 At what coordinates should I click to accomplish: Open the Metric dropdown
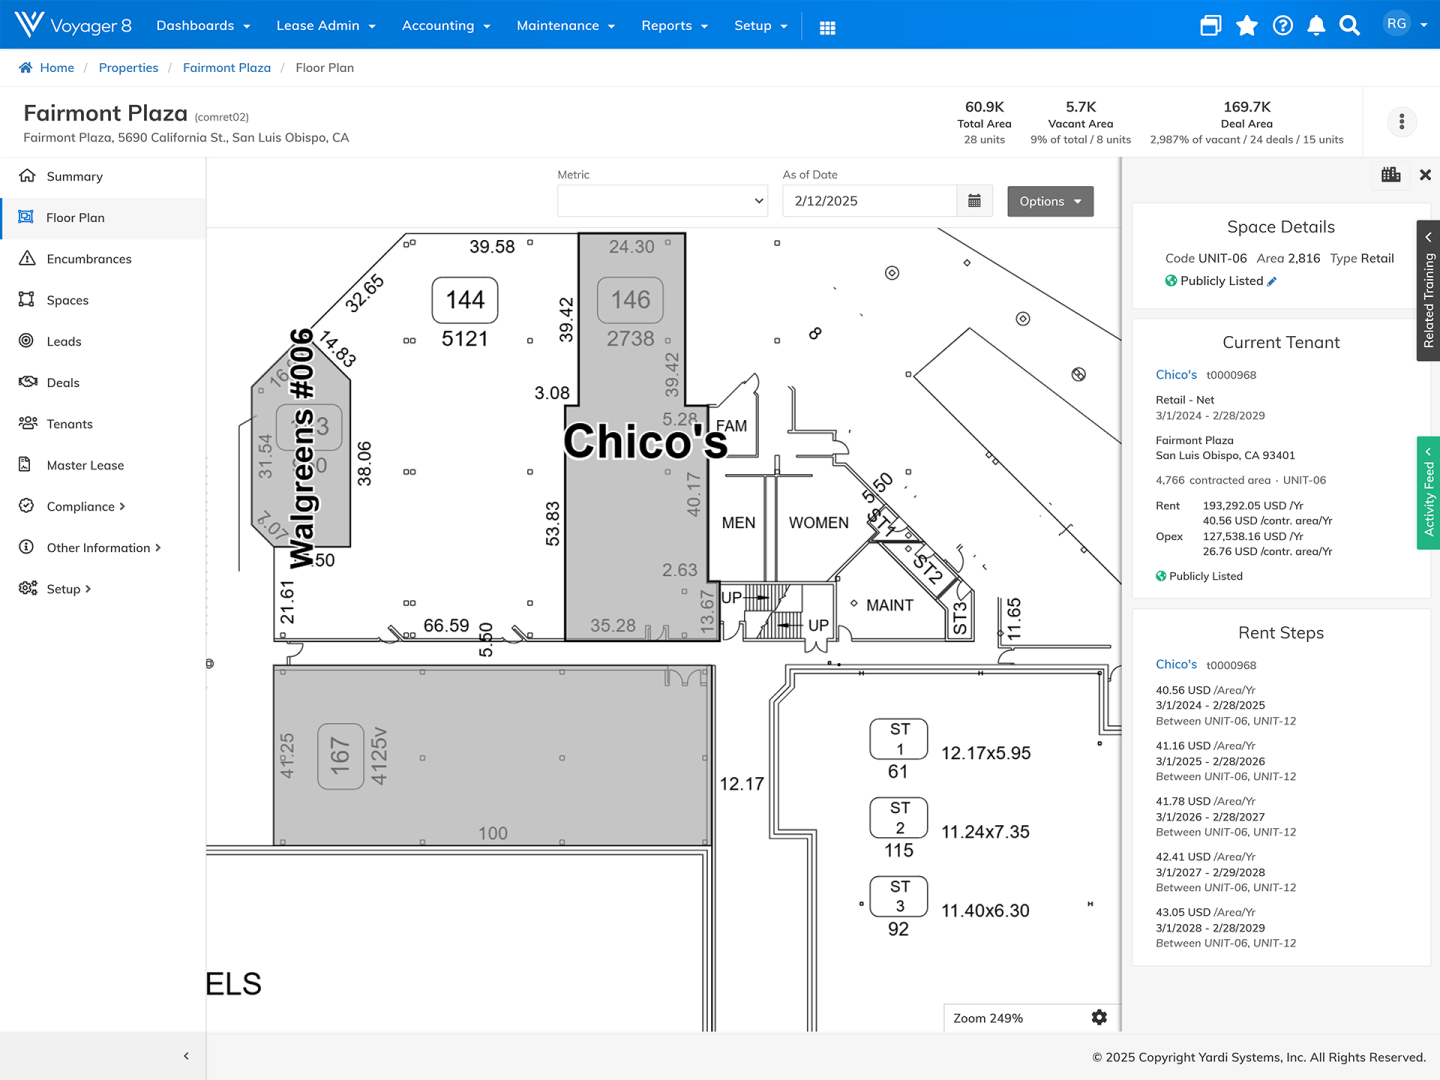click(662, 200)
